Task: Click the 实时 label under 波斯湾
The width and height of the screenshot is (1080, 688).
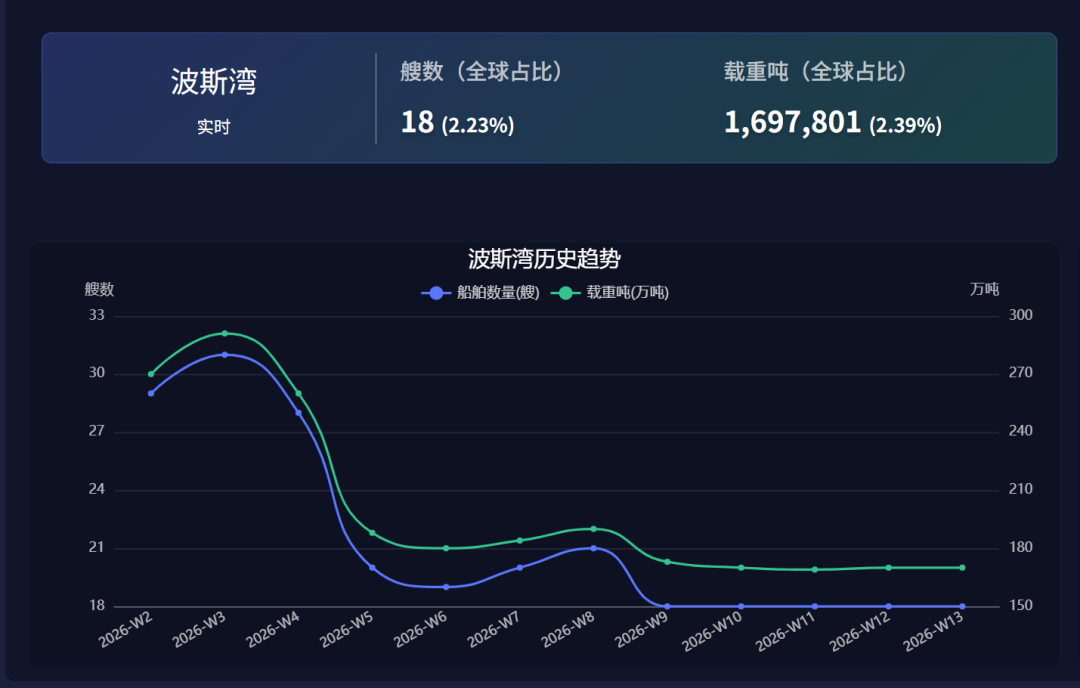Action: point(213,127)
